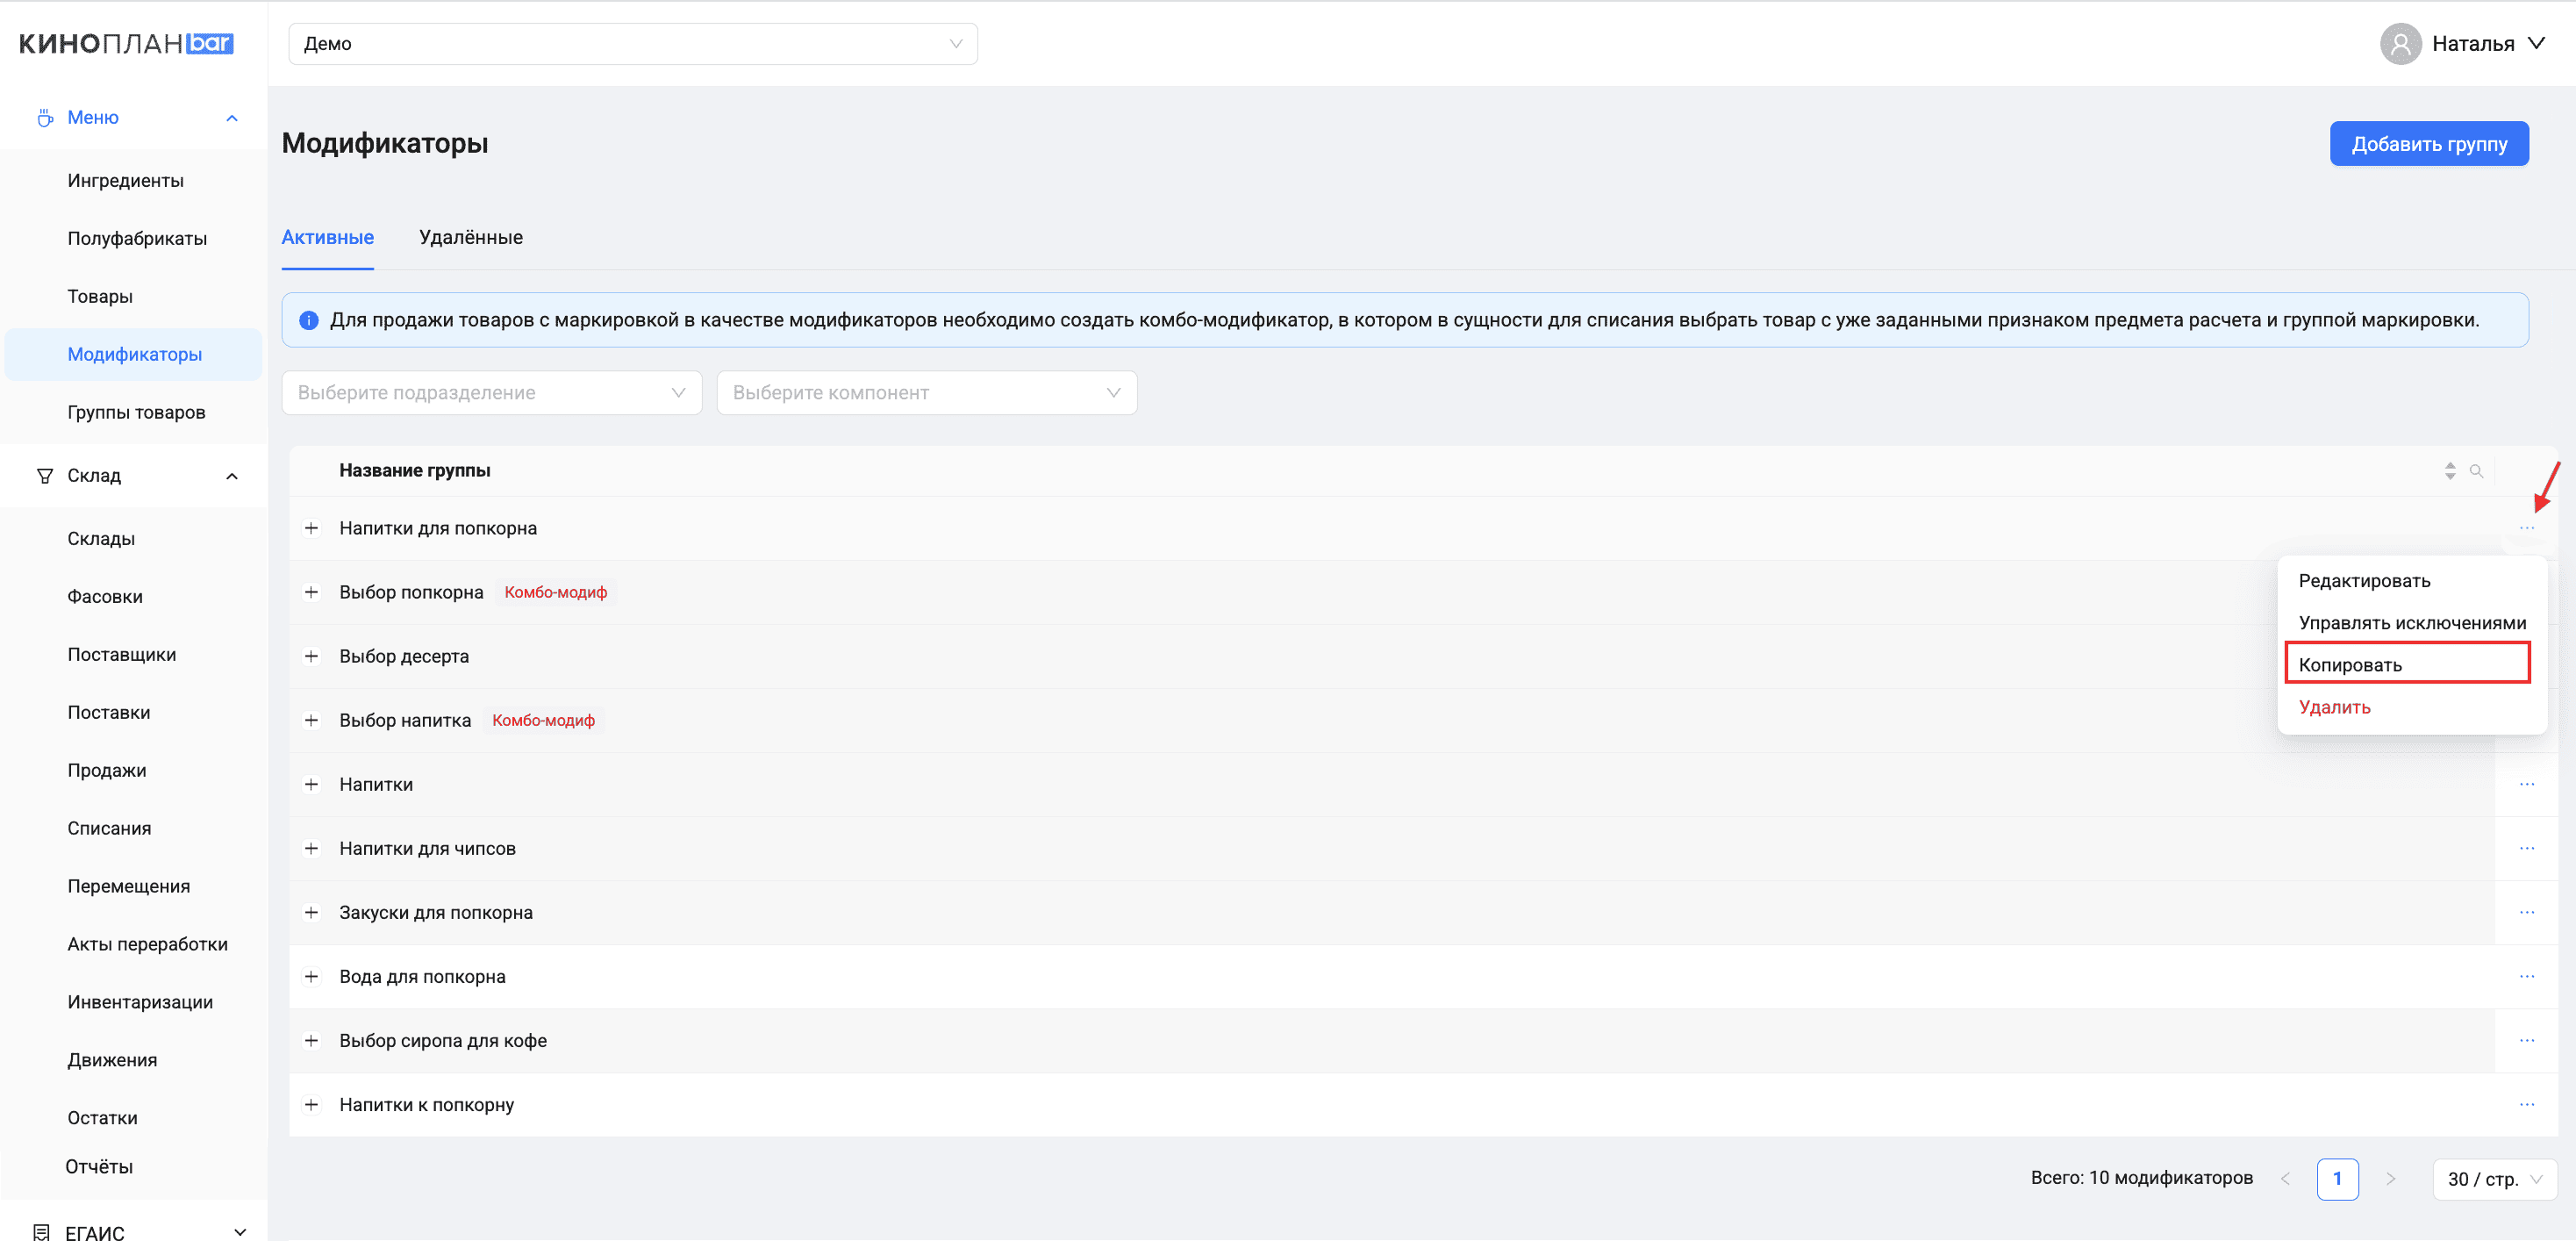This screenshot has width=2576, height=1241.
Task: Open three-dots menu for Напитки к попкорну
Action: coord(2526,1104)
